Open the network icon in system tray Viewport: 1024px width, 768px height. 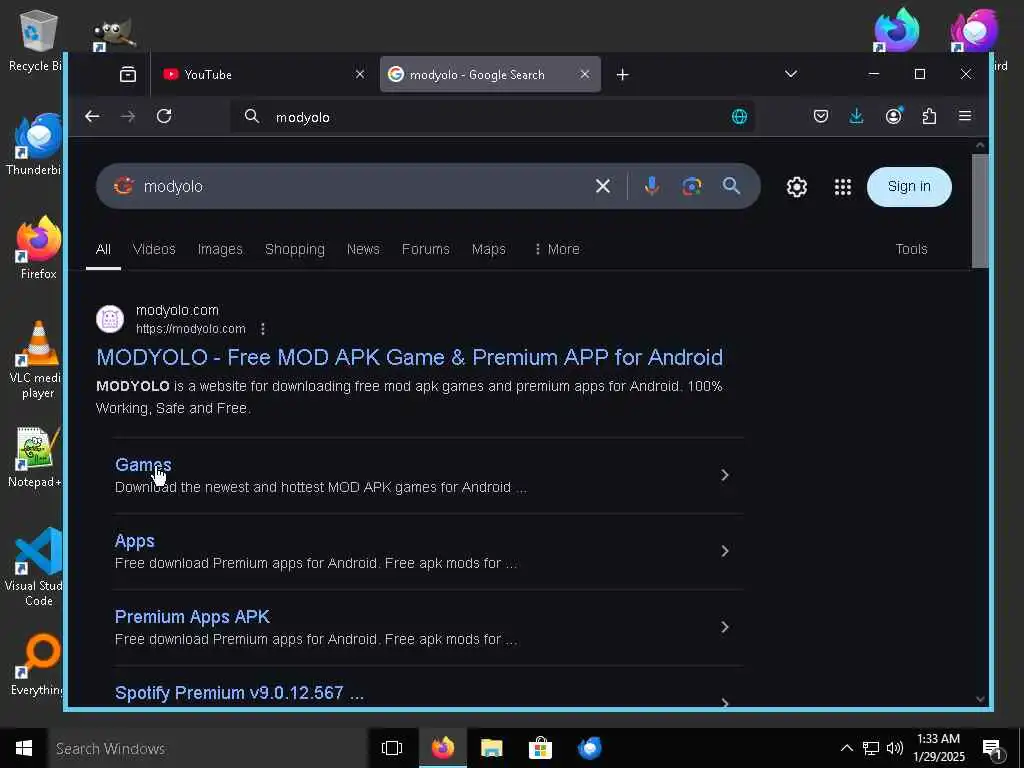(x=871, y=748)
